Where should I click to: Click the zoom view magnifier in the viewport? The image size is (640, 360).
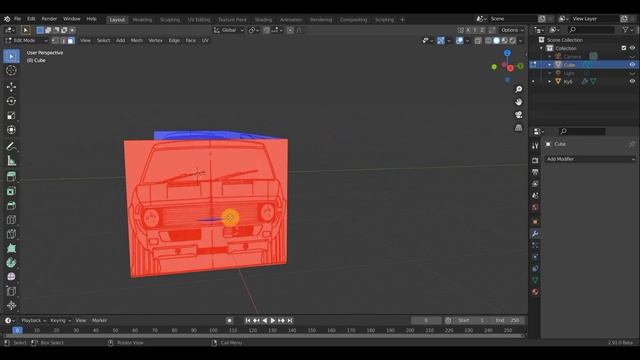pyautogui.click(x=518, y=89)
